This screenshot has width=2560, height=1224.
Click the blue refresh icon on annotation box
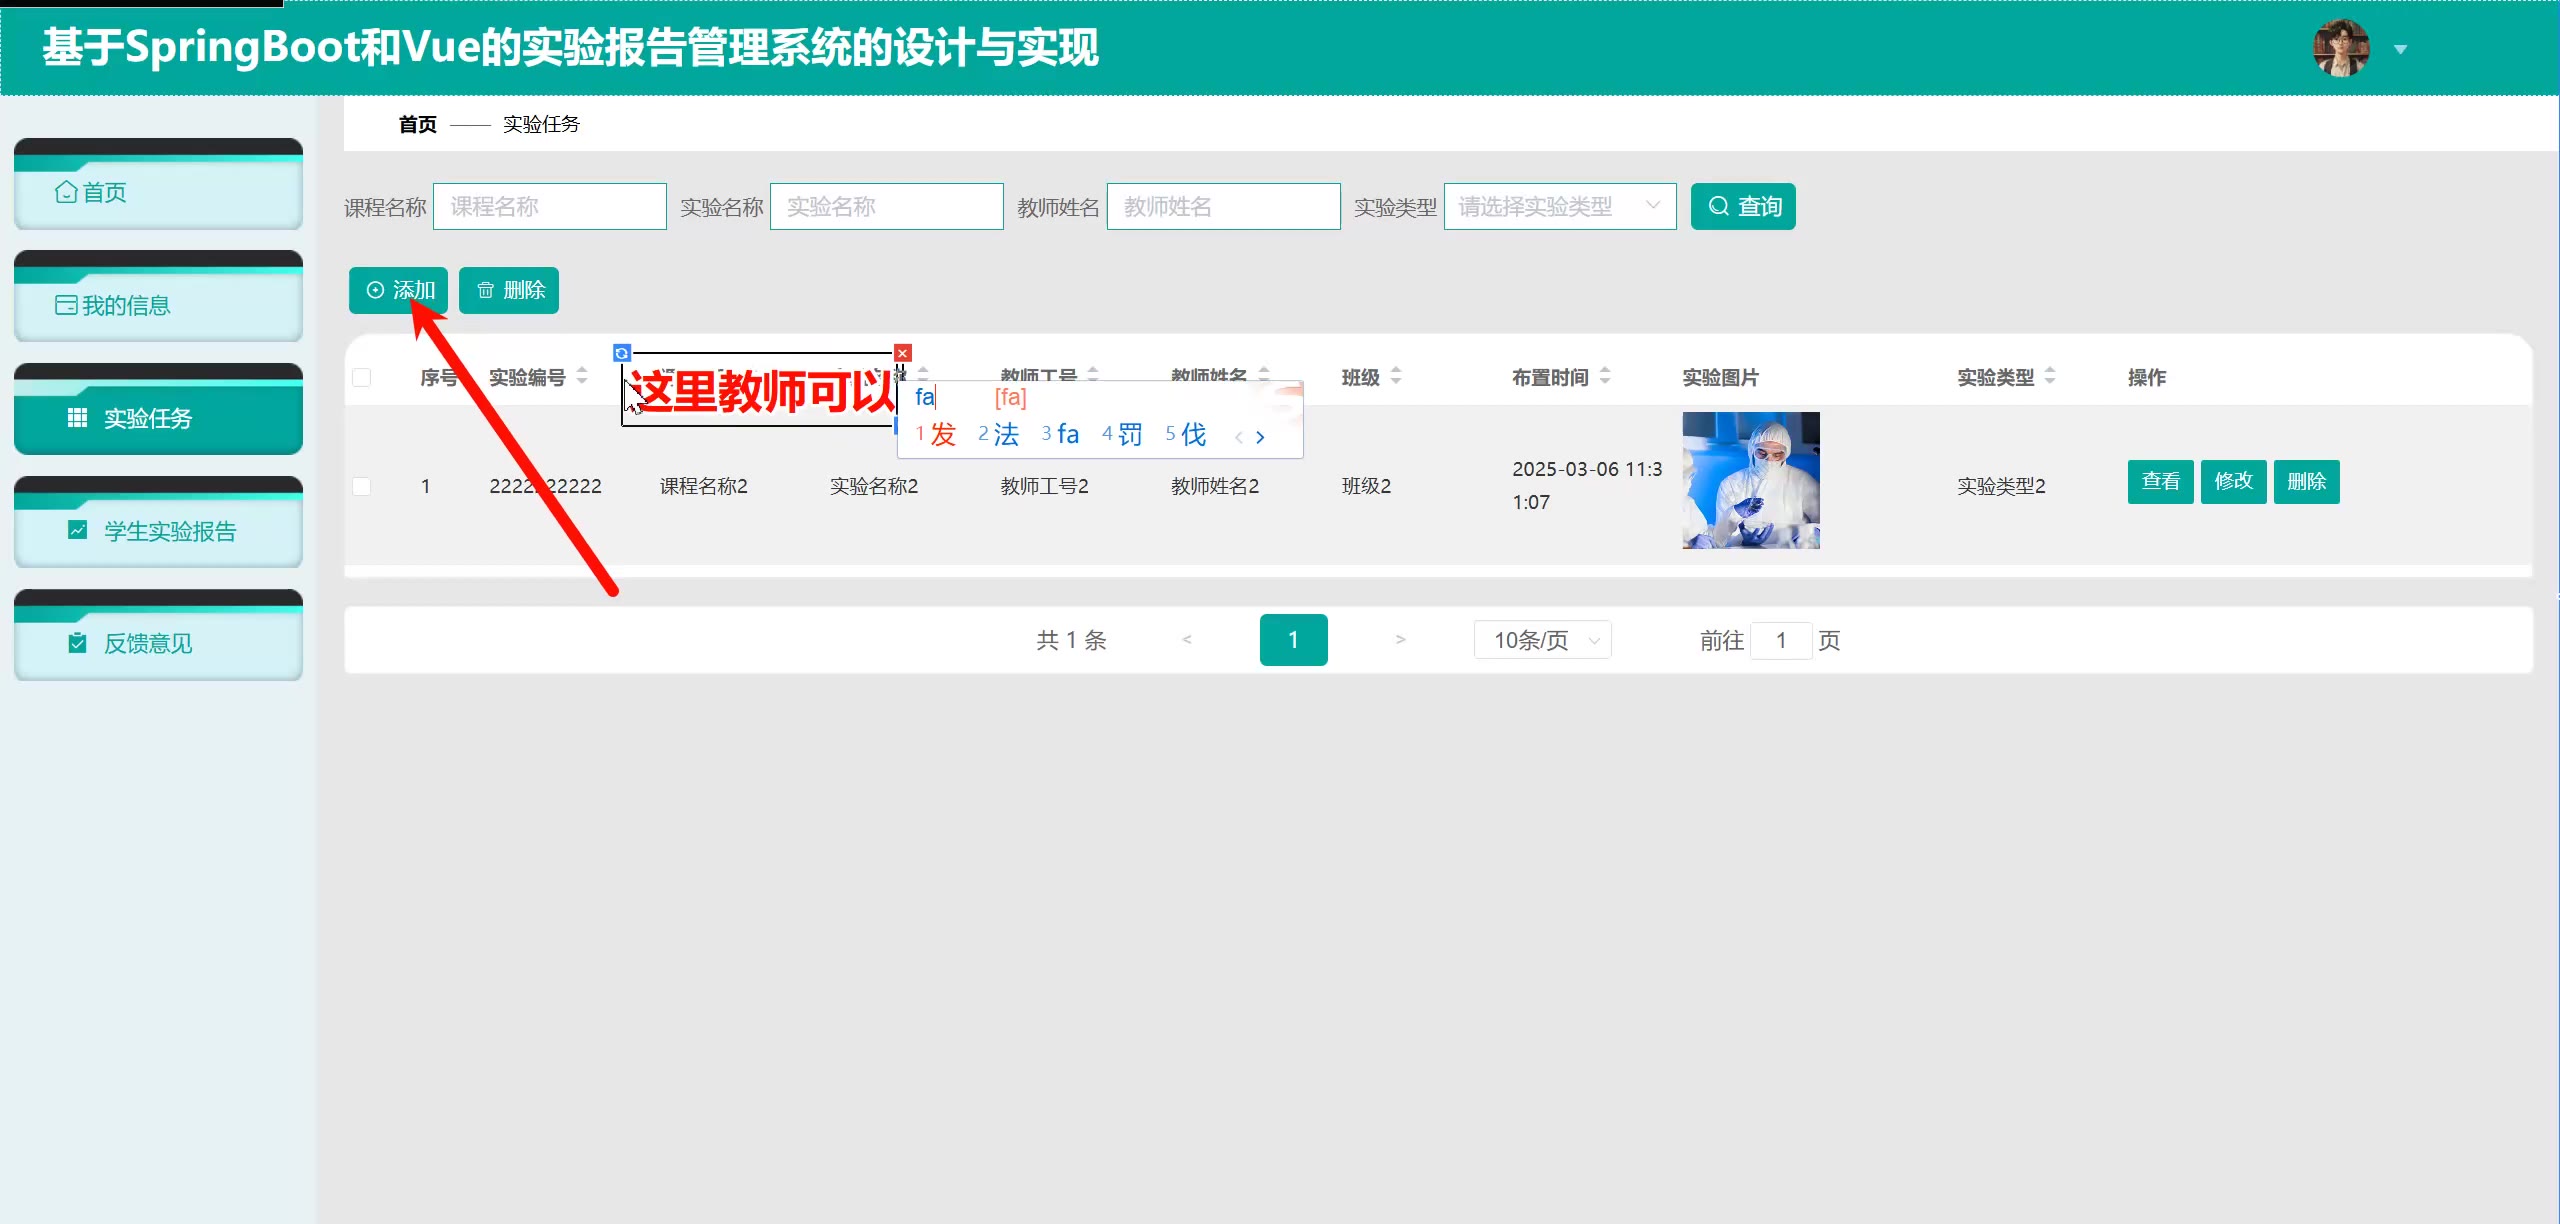[x=621, y=353]
